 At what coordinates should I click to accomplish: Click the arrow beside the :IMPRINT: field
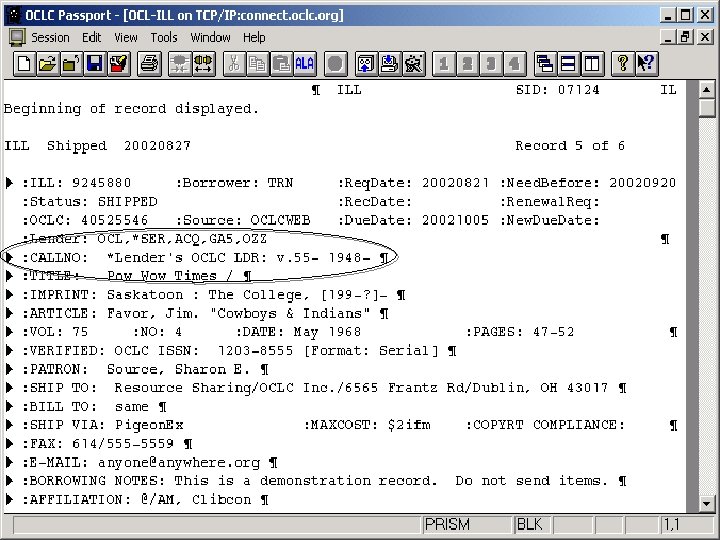tap(9, 295)
